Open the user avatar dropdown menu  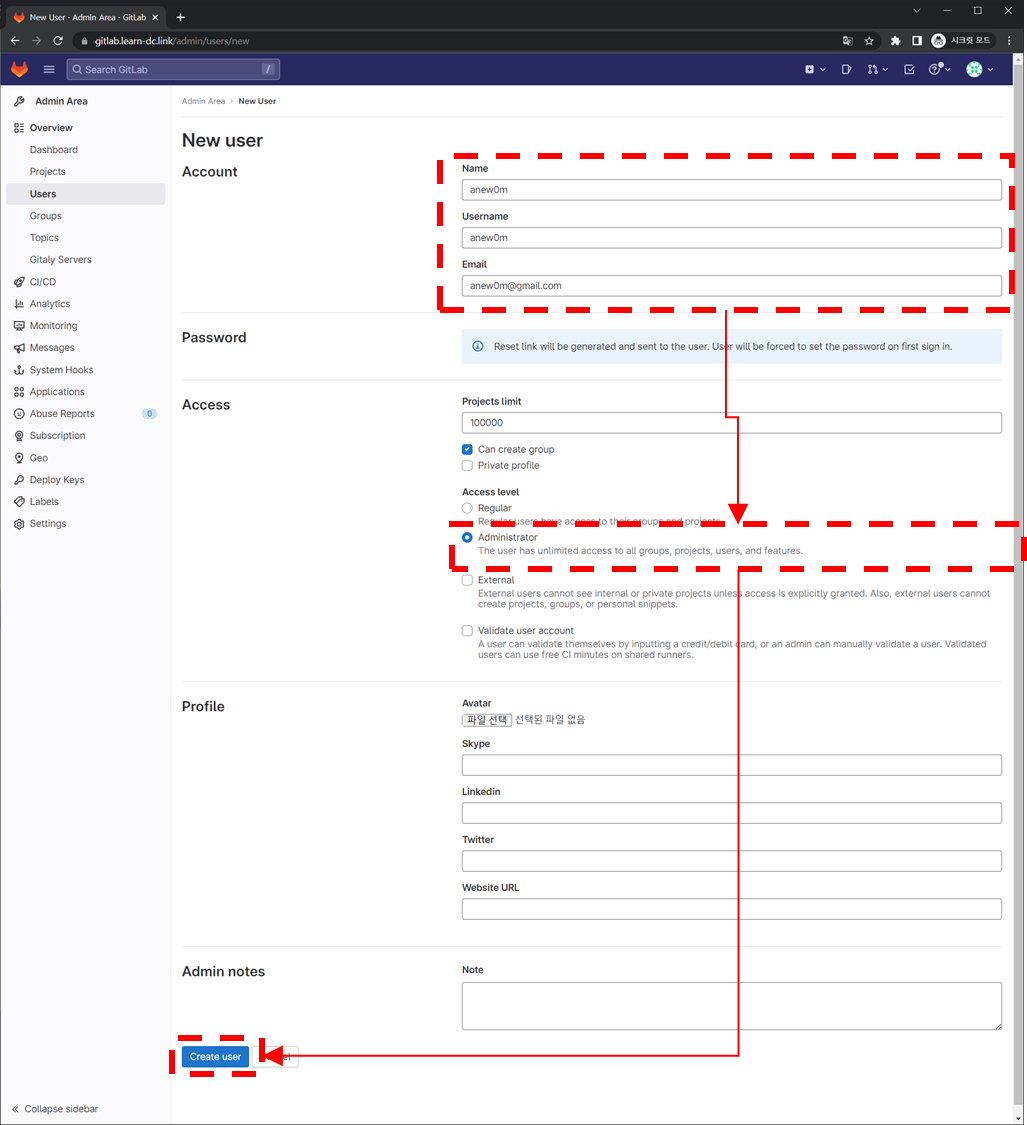[x=979, y=69]
